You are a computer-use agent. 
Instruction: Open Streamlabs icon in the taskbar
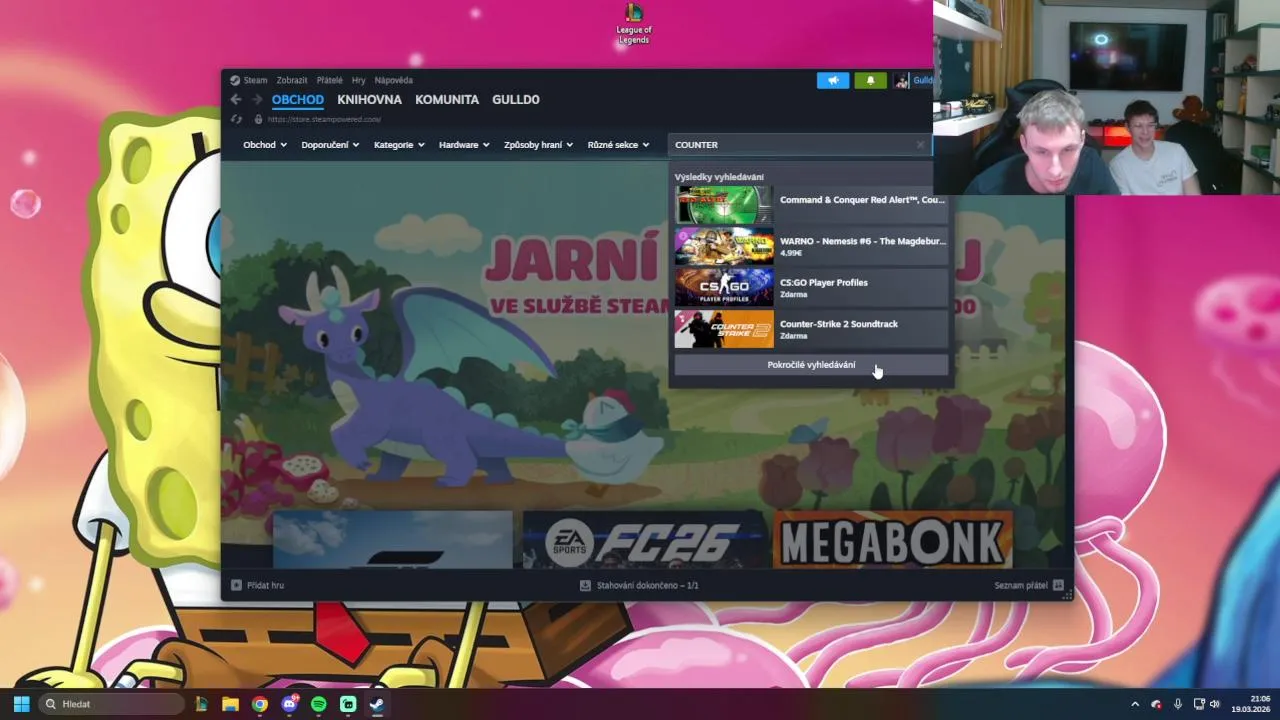(x=348, y=704)
